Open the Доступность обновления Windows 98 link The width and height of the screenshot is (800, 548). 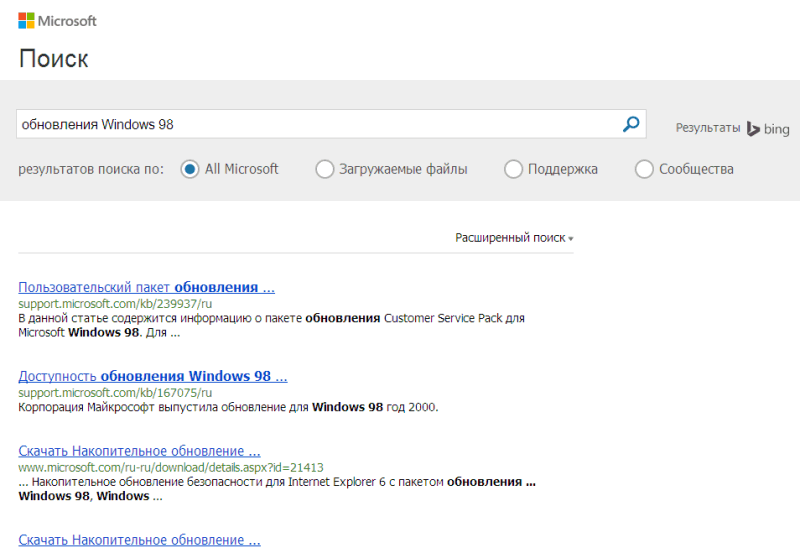pyautogui.click(x=152, y=376)
